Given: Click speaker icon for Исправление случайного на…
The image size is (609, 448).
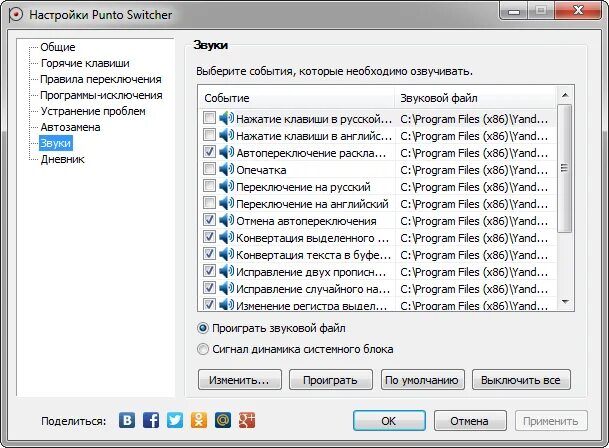Looking at the screenshot, I should (226, 289).
